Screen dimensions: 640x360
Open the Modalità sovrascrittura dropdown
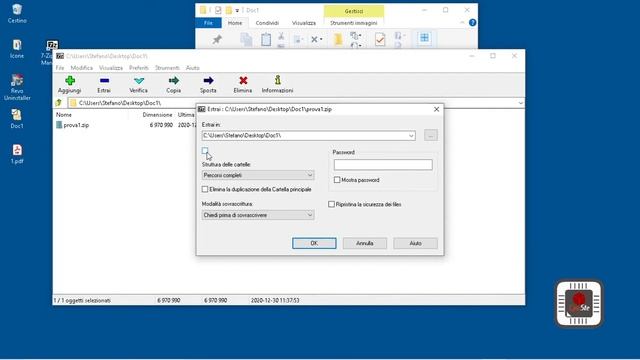tap(258, 215)
